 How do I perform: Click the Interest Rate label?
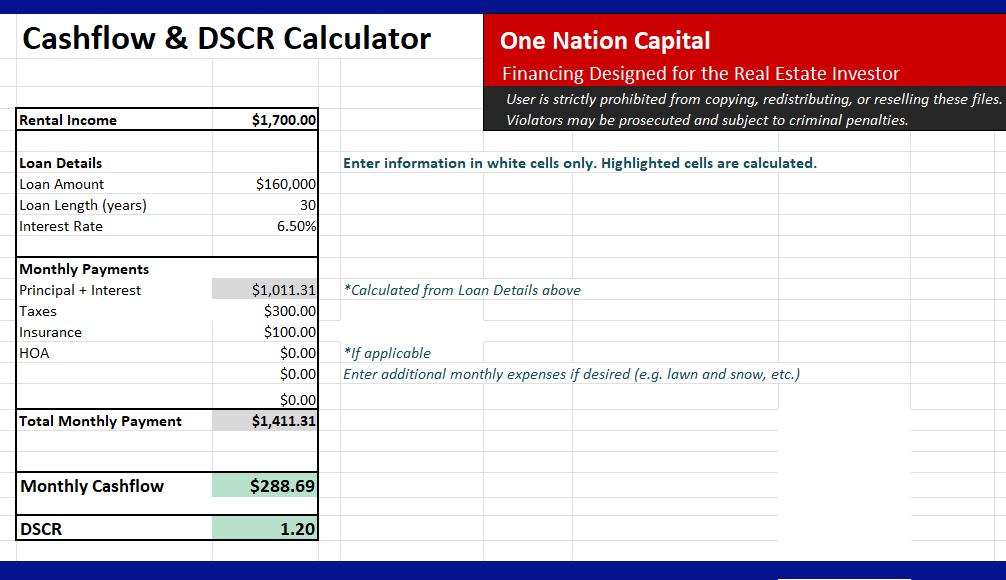[x=61, y=226]
